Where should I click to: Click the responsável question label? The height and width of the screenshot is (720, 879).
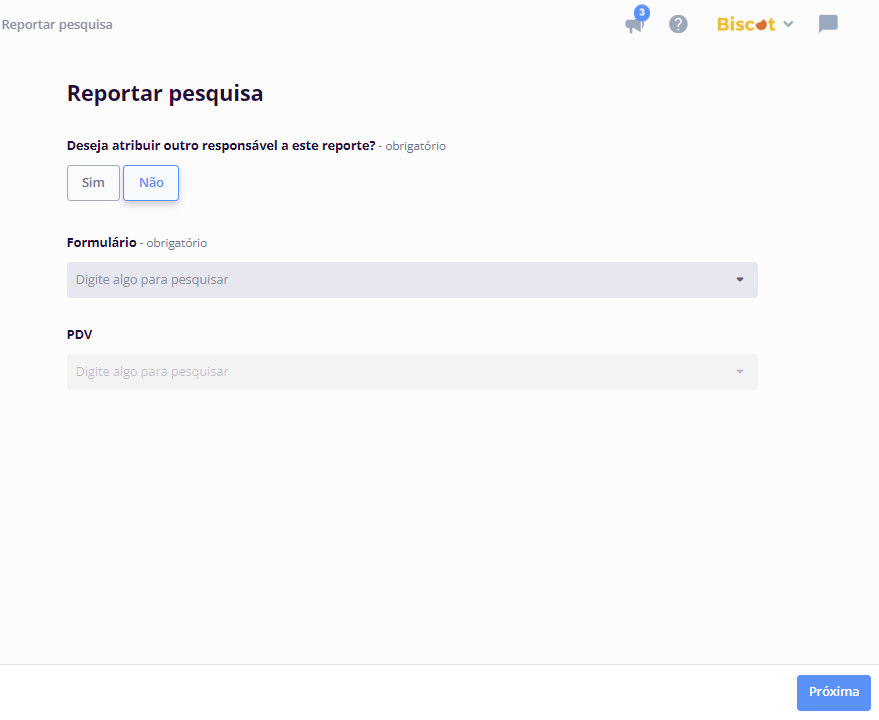click(221, 146)
